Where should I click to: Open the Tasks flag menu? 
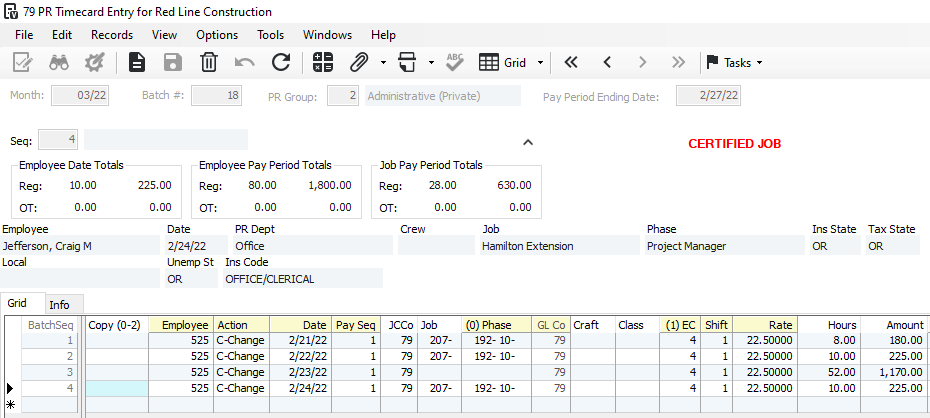pyautogui.click(x=734, y=62)
